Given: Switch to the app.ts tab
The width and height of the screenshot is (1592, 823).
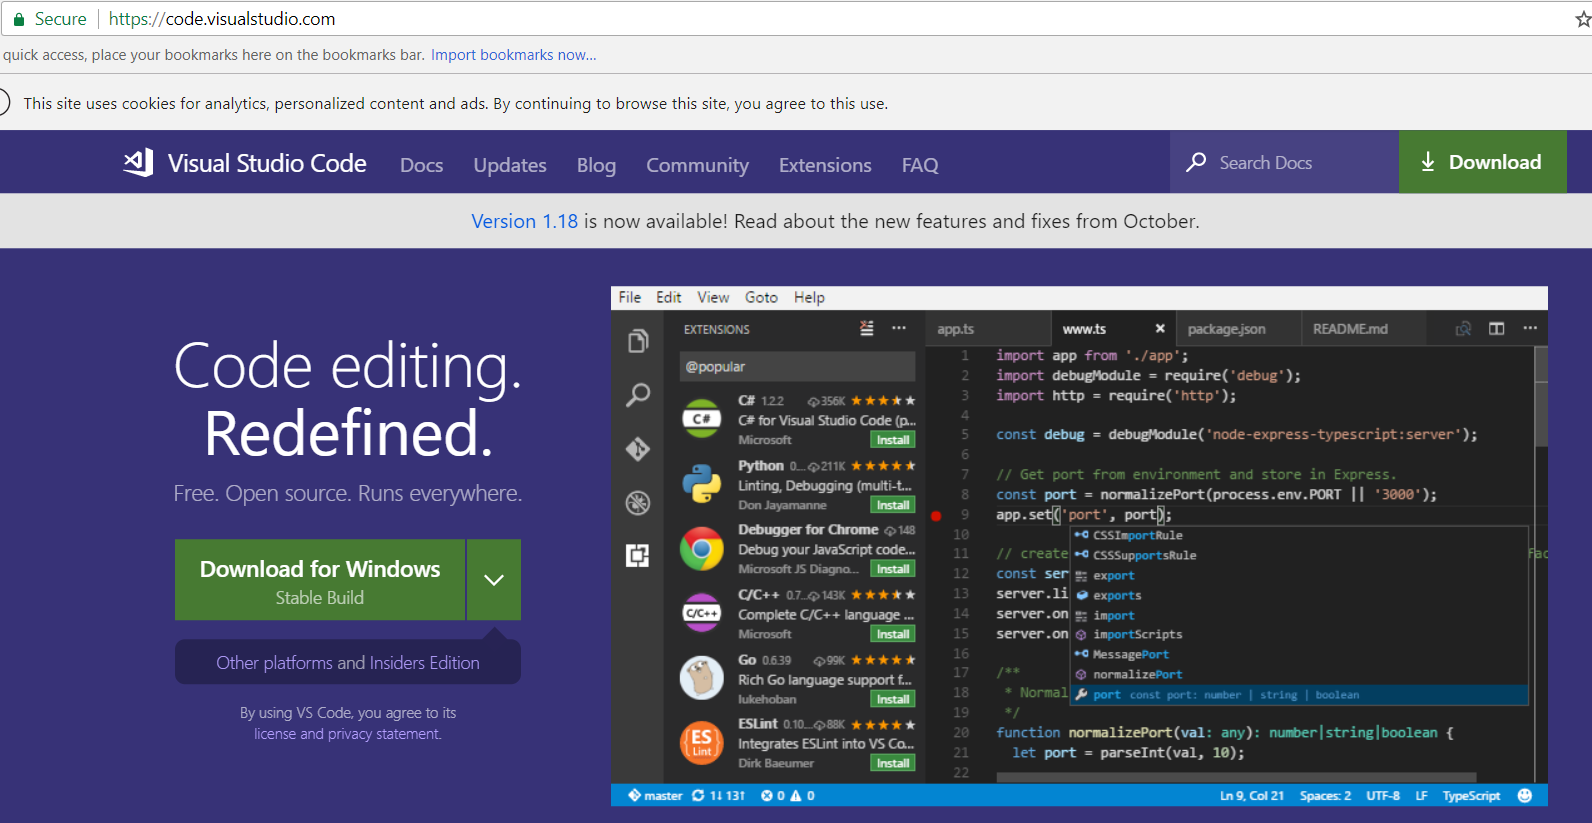Looking at the screenshot, I should pos(956,328).
